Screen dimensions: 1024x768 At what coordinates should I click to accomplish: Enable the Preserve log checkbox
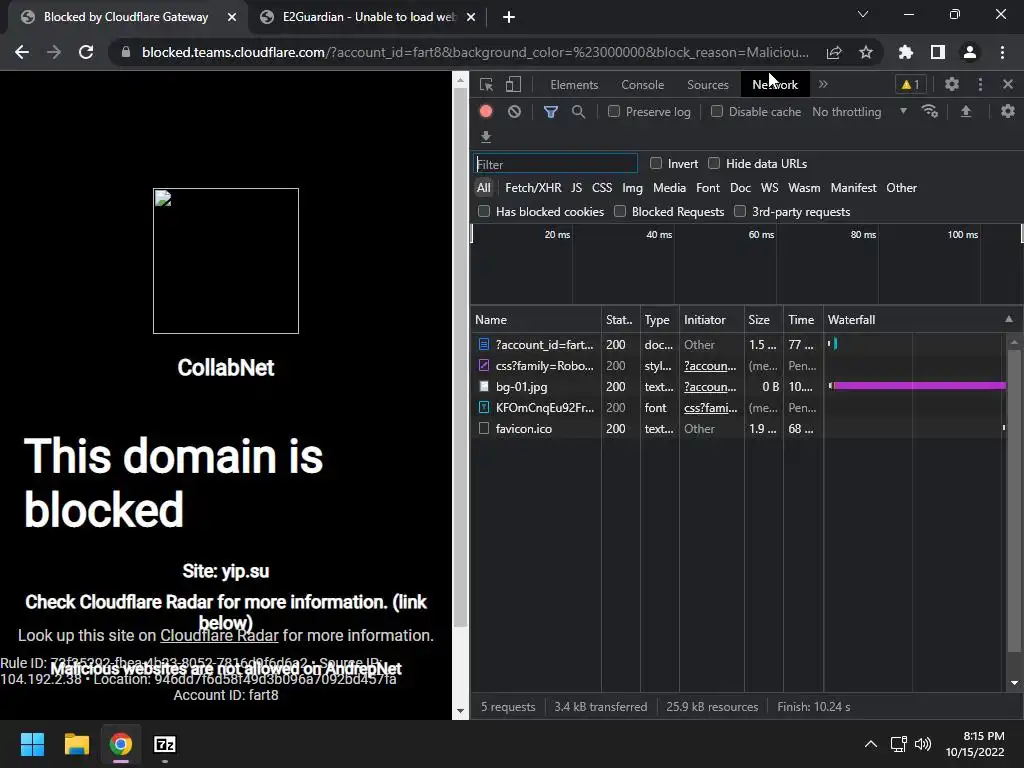614,112
